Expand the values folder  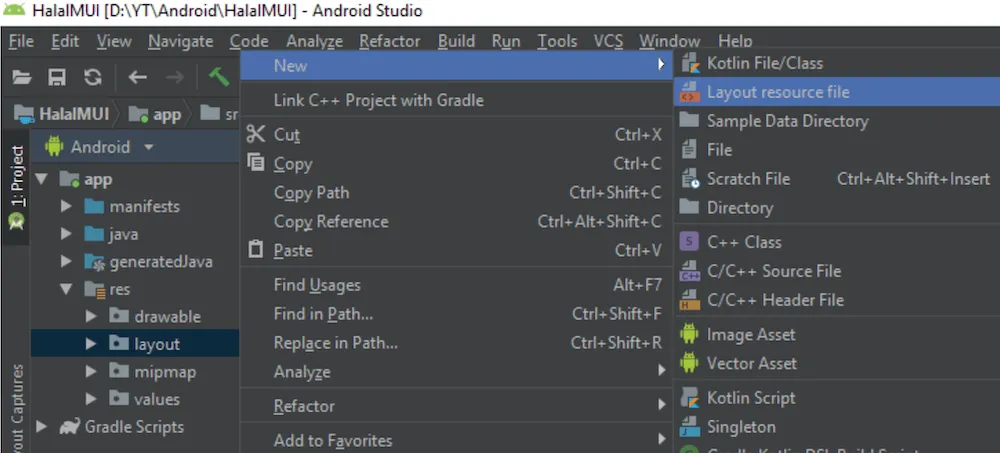tap(91, 399)
